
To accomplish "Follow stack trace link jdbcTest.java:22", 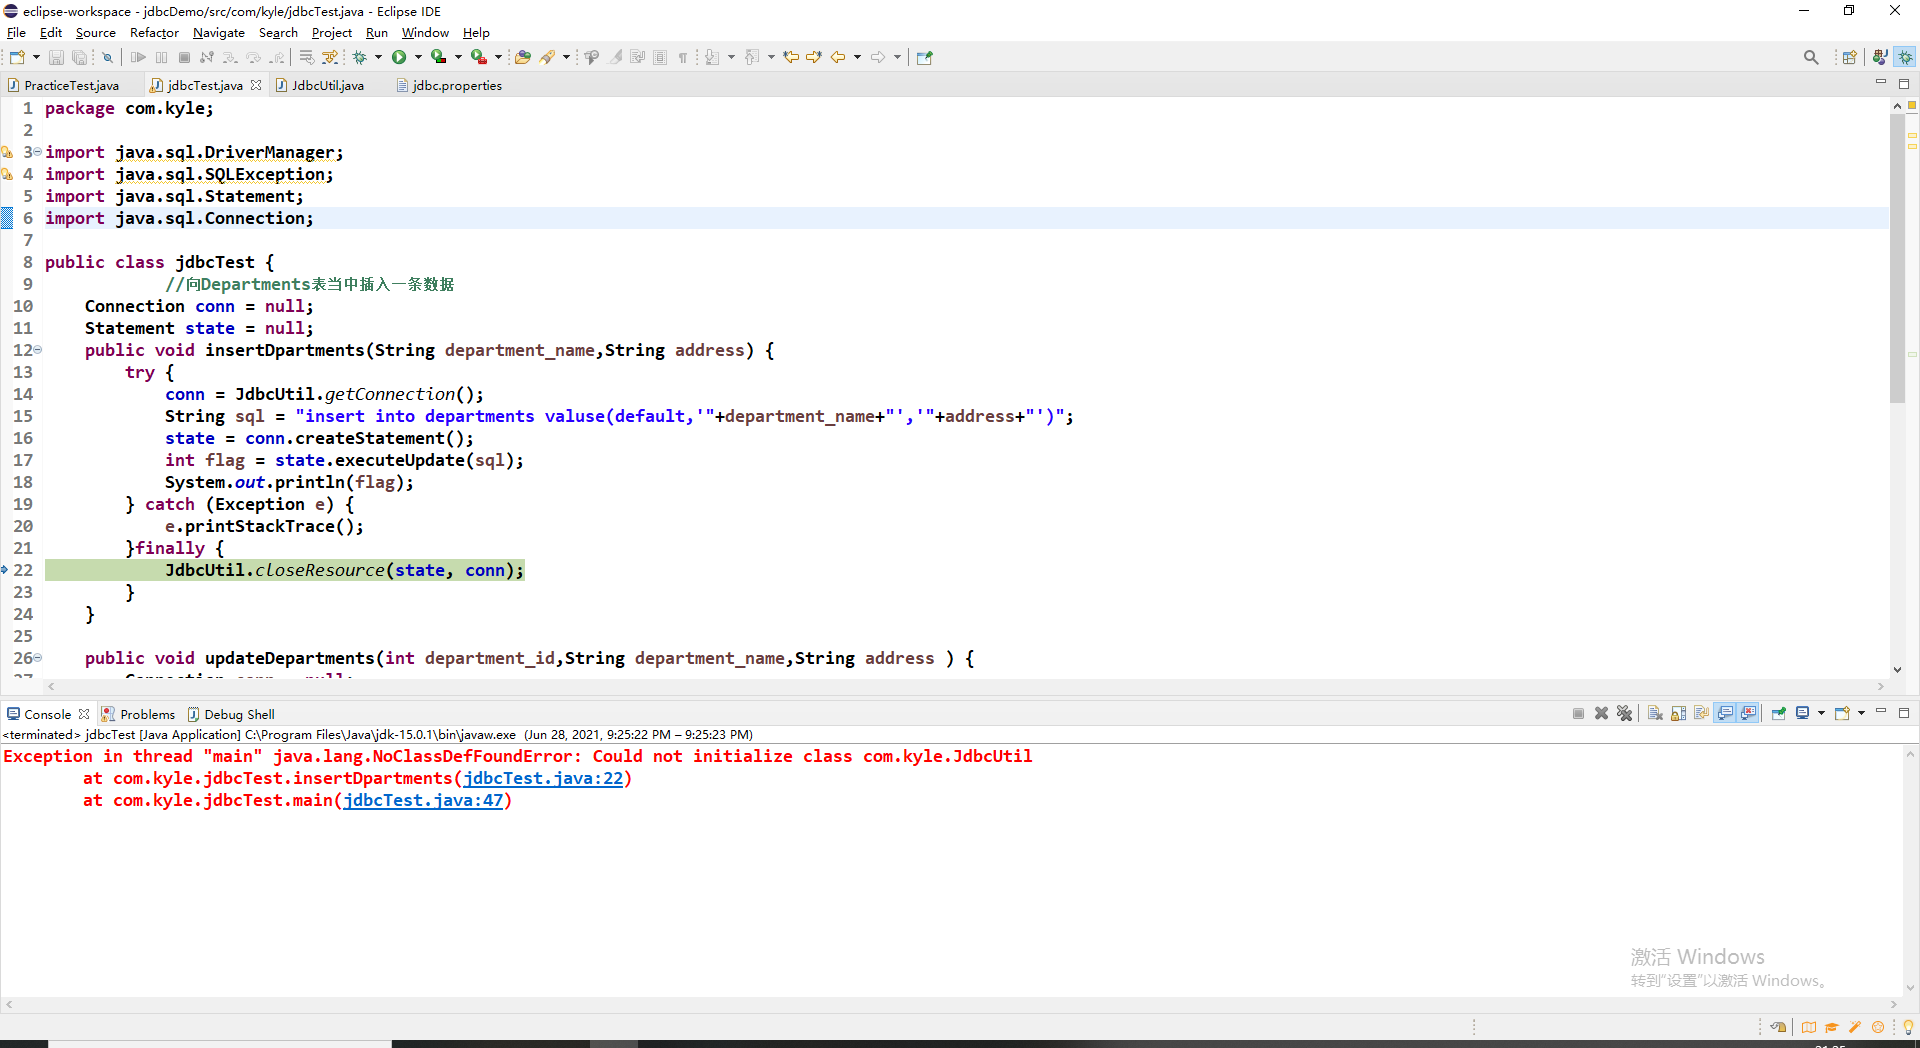I will (543, 778).
